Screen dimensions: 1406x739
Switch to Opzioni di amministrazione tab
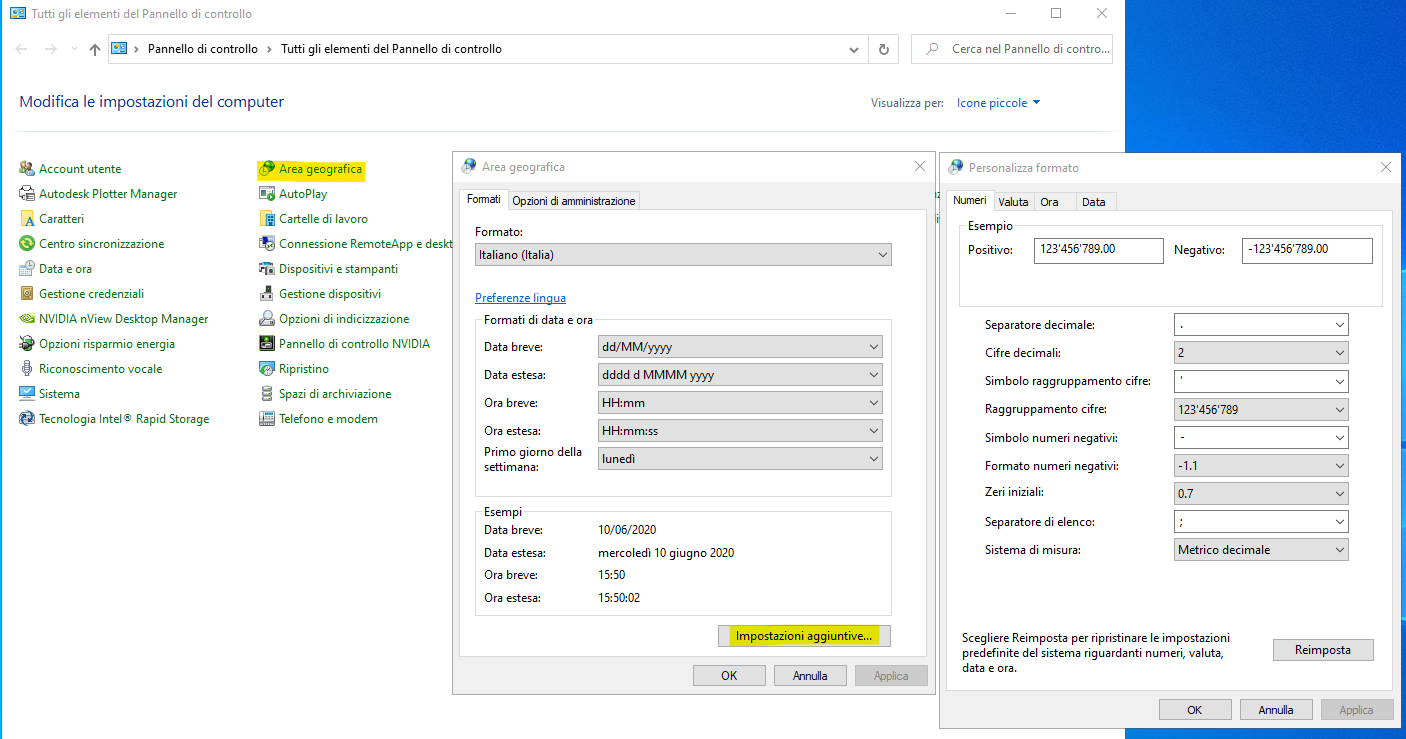573,201
